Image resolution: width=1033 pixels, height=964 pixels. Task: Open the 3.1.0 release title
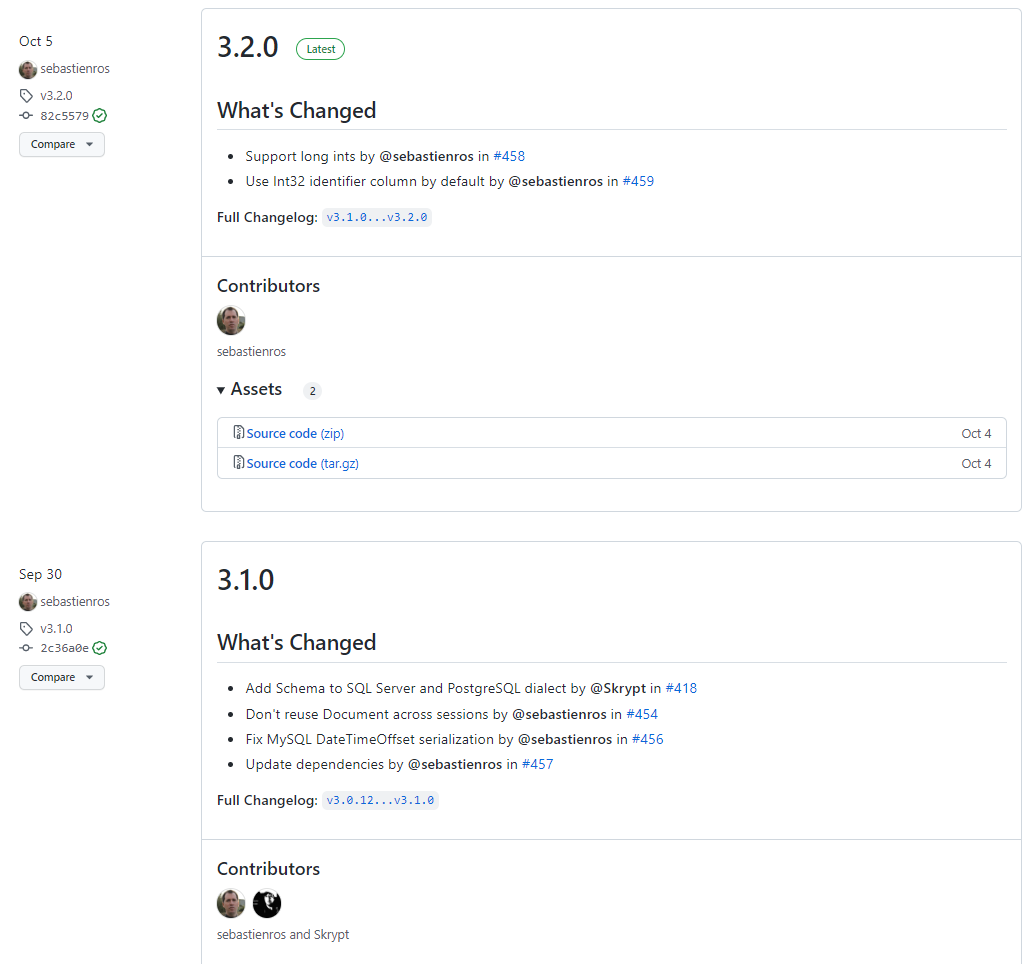tap(246, 580)
